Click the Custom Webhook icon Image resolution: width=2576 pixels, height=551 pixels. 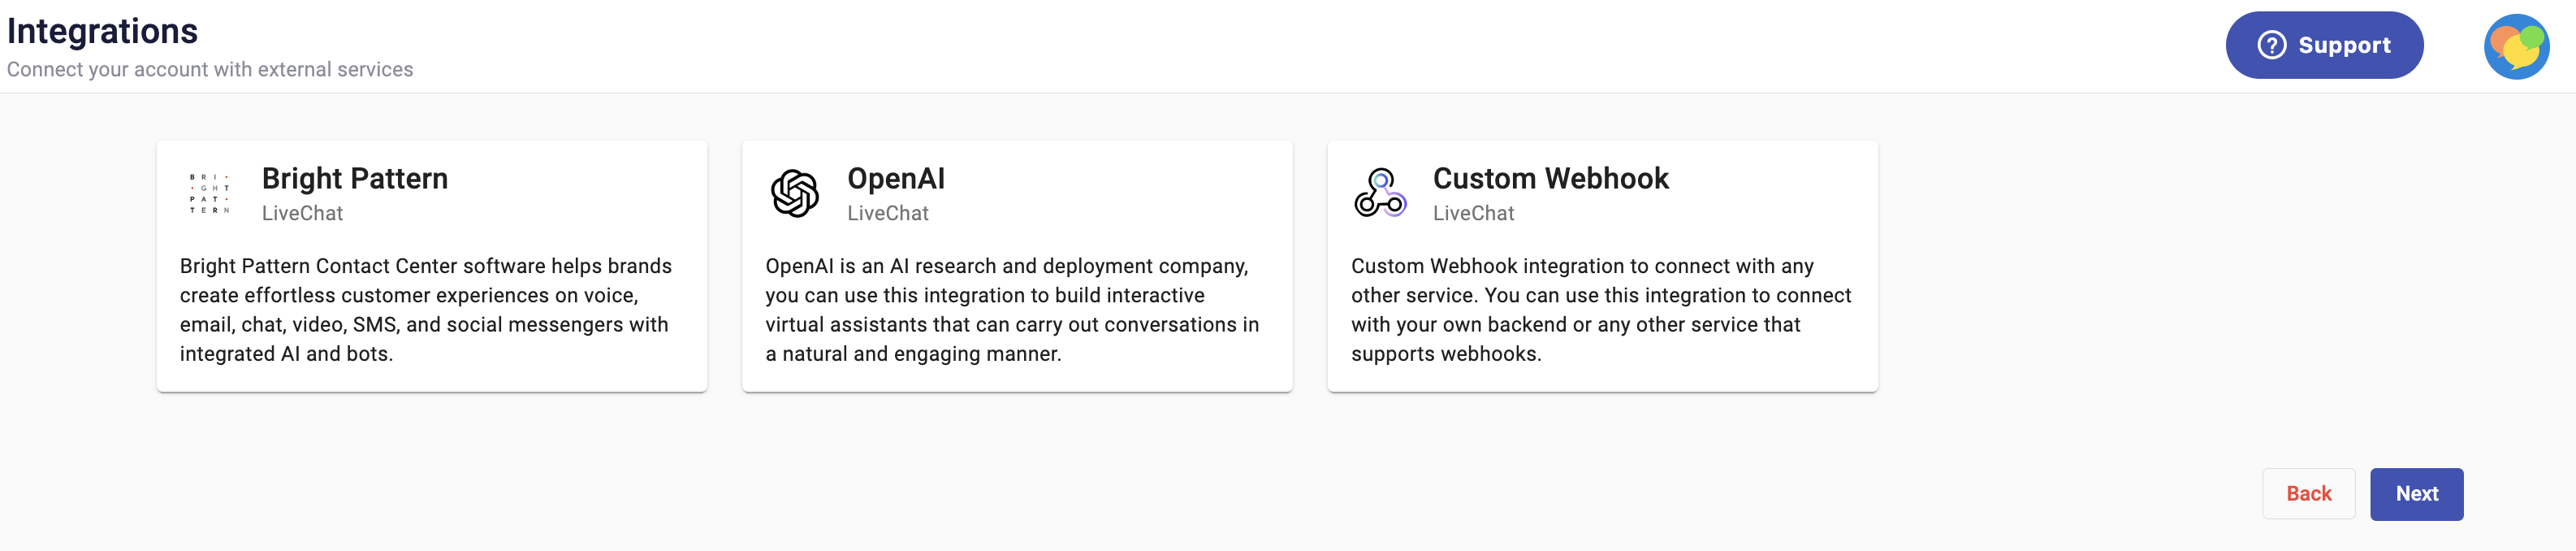(1380, 193)
